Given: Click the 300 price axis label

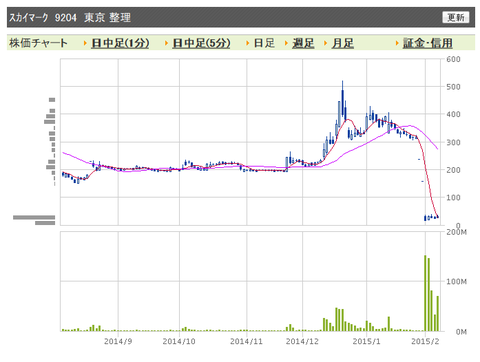Looking at the screenshot, I should pos(453,142).
